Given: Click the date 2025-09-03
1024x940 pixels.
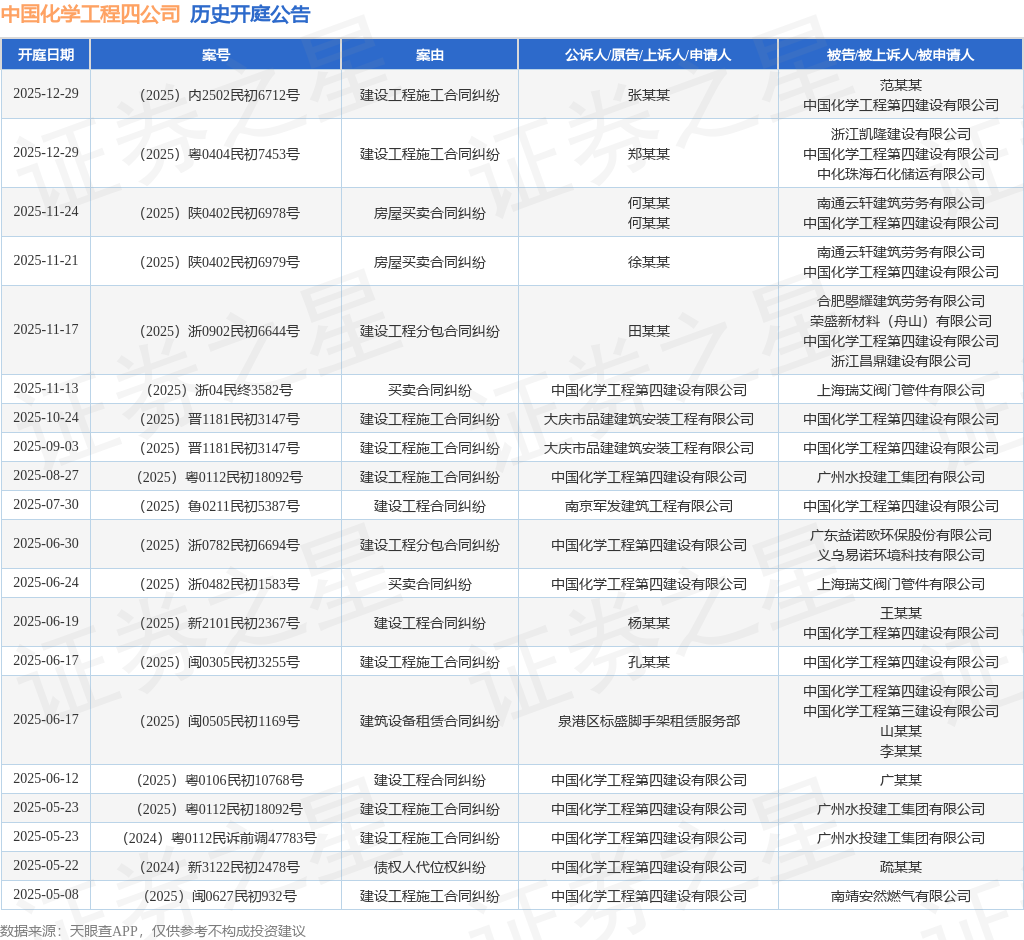Looking at the screenshot, I should (x=46, y=447).
